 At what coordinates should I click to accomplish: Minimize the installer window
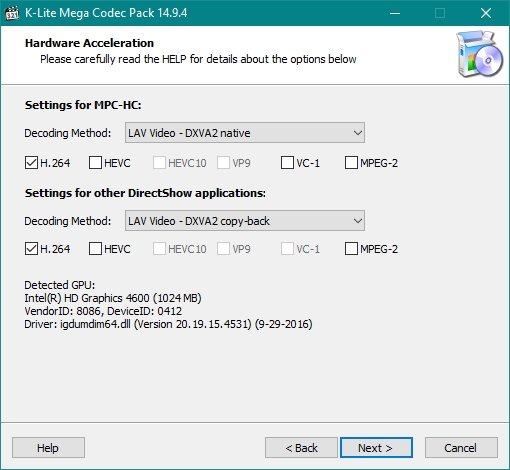click(395, 13)
